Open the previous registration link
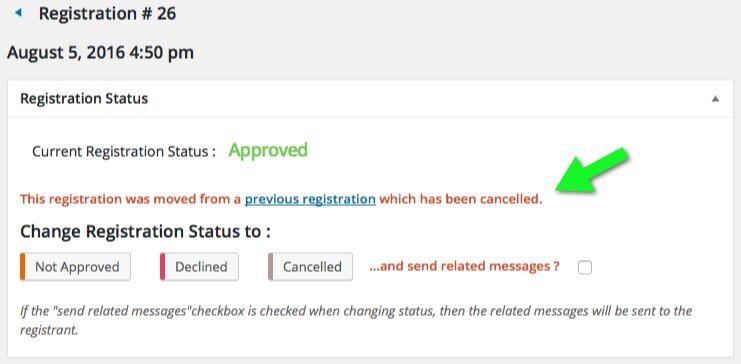Image resolution: width=741 pixels, height=364 pixels. tap(310, 199)
